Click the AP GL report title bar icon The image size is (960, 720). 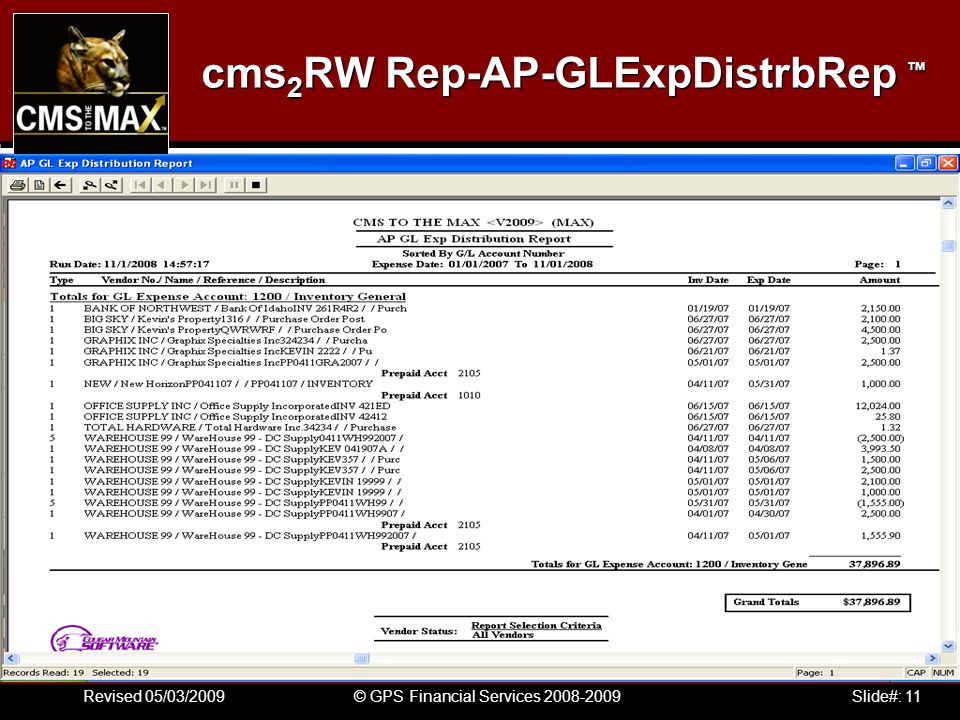click(9, 163)
